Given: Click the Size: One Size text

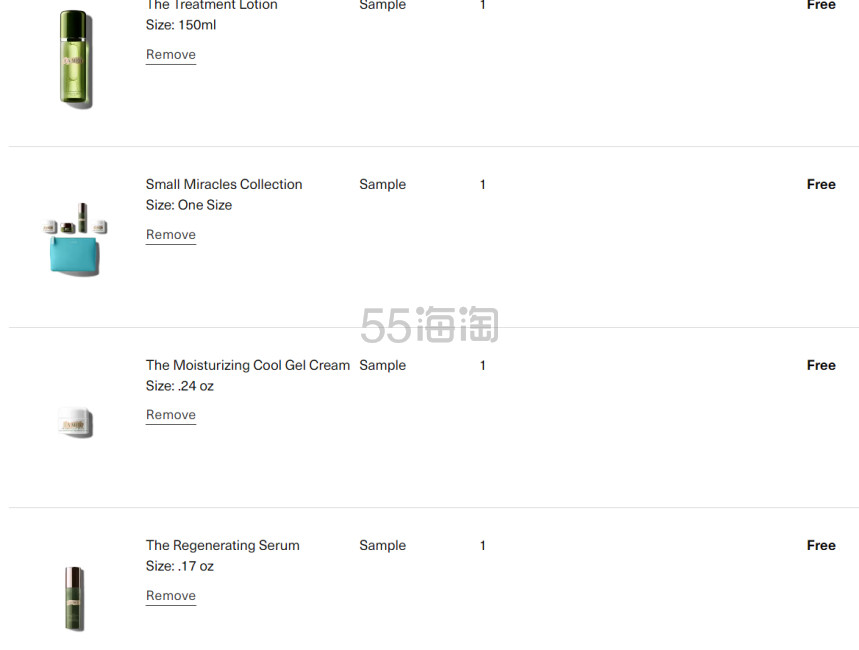Looking at the screenshot, I should pyautogui.click(x=188, y=205).
